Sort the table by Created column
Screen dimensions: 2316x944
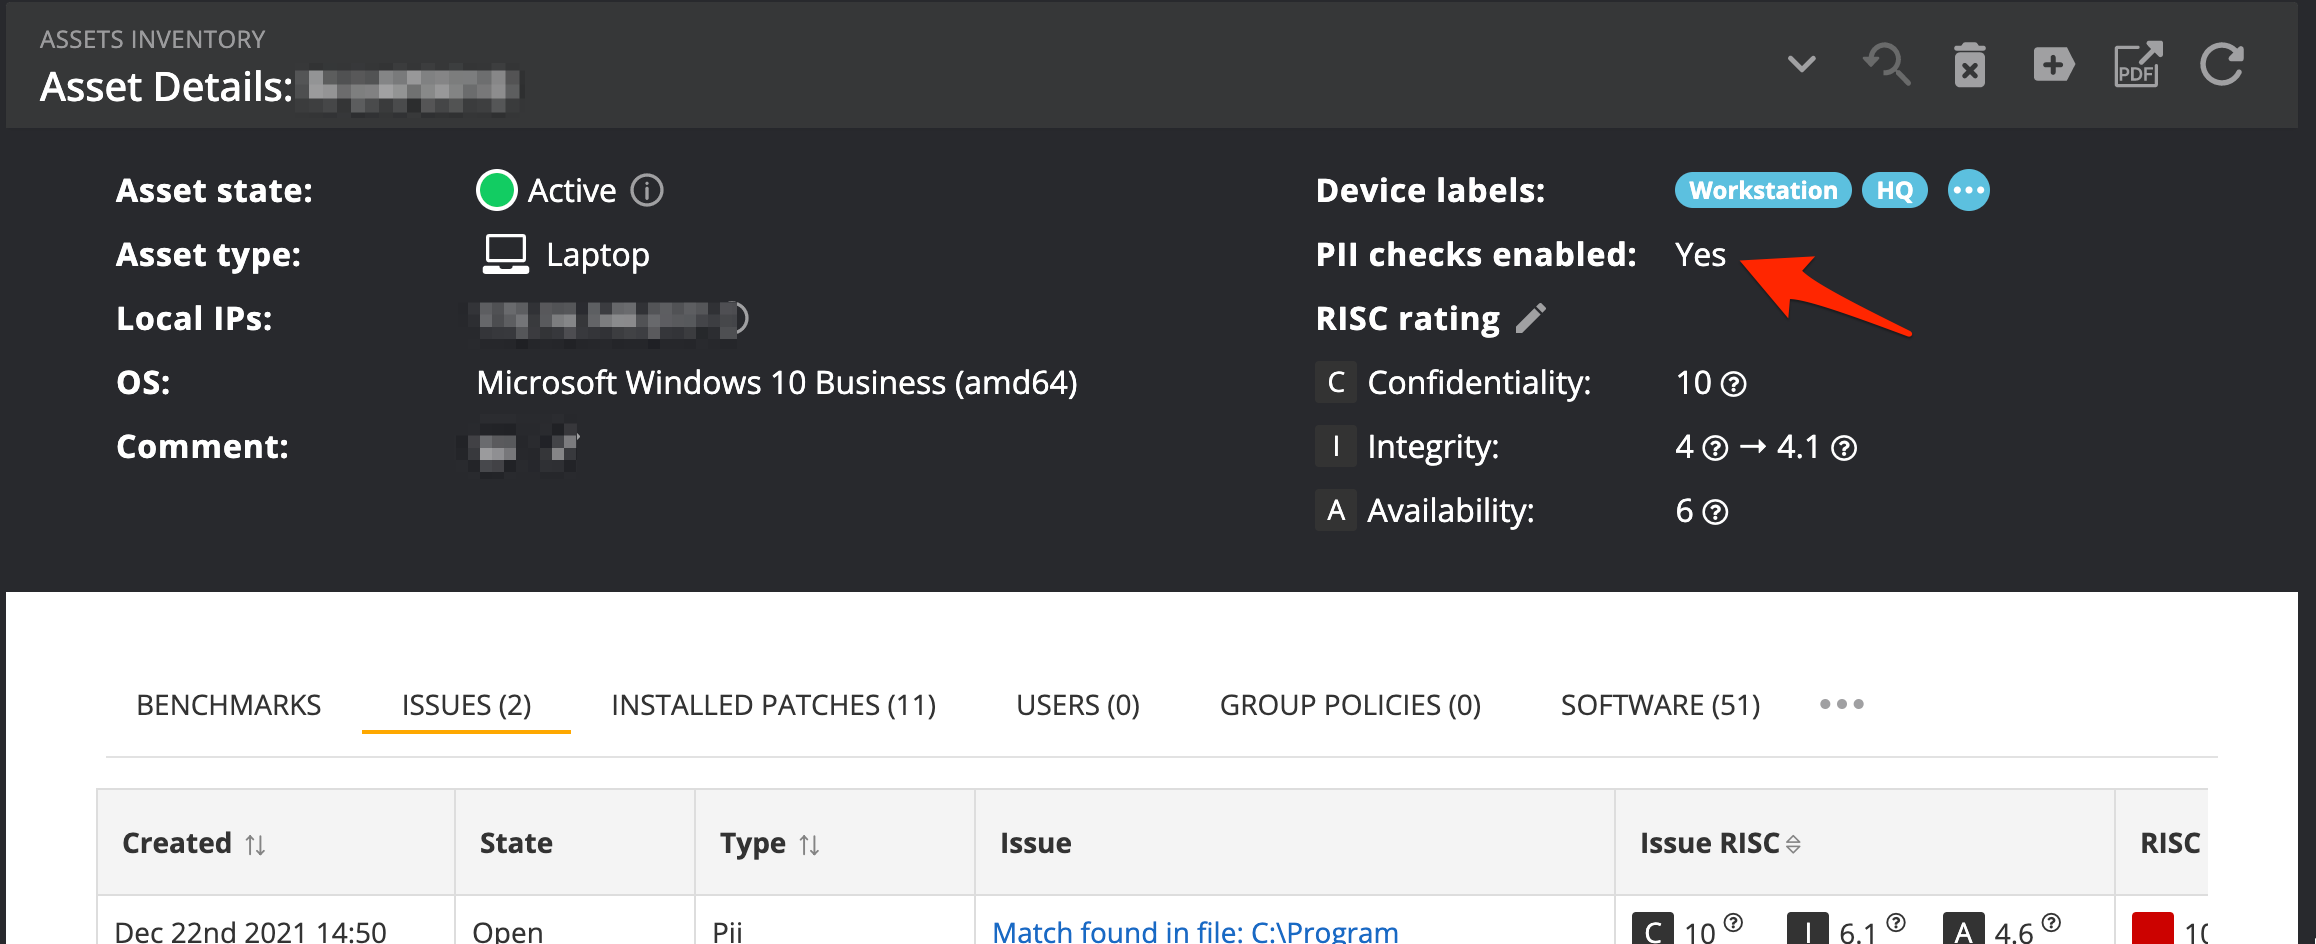(255, 845)
